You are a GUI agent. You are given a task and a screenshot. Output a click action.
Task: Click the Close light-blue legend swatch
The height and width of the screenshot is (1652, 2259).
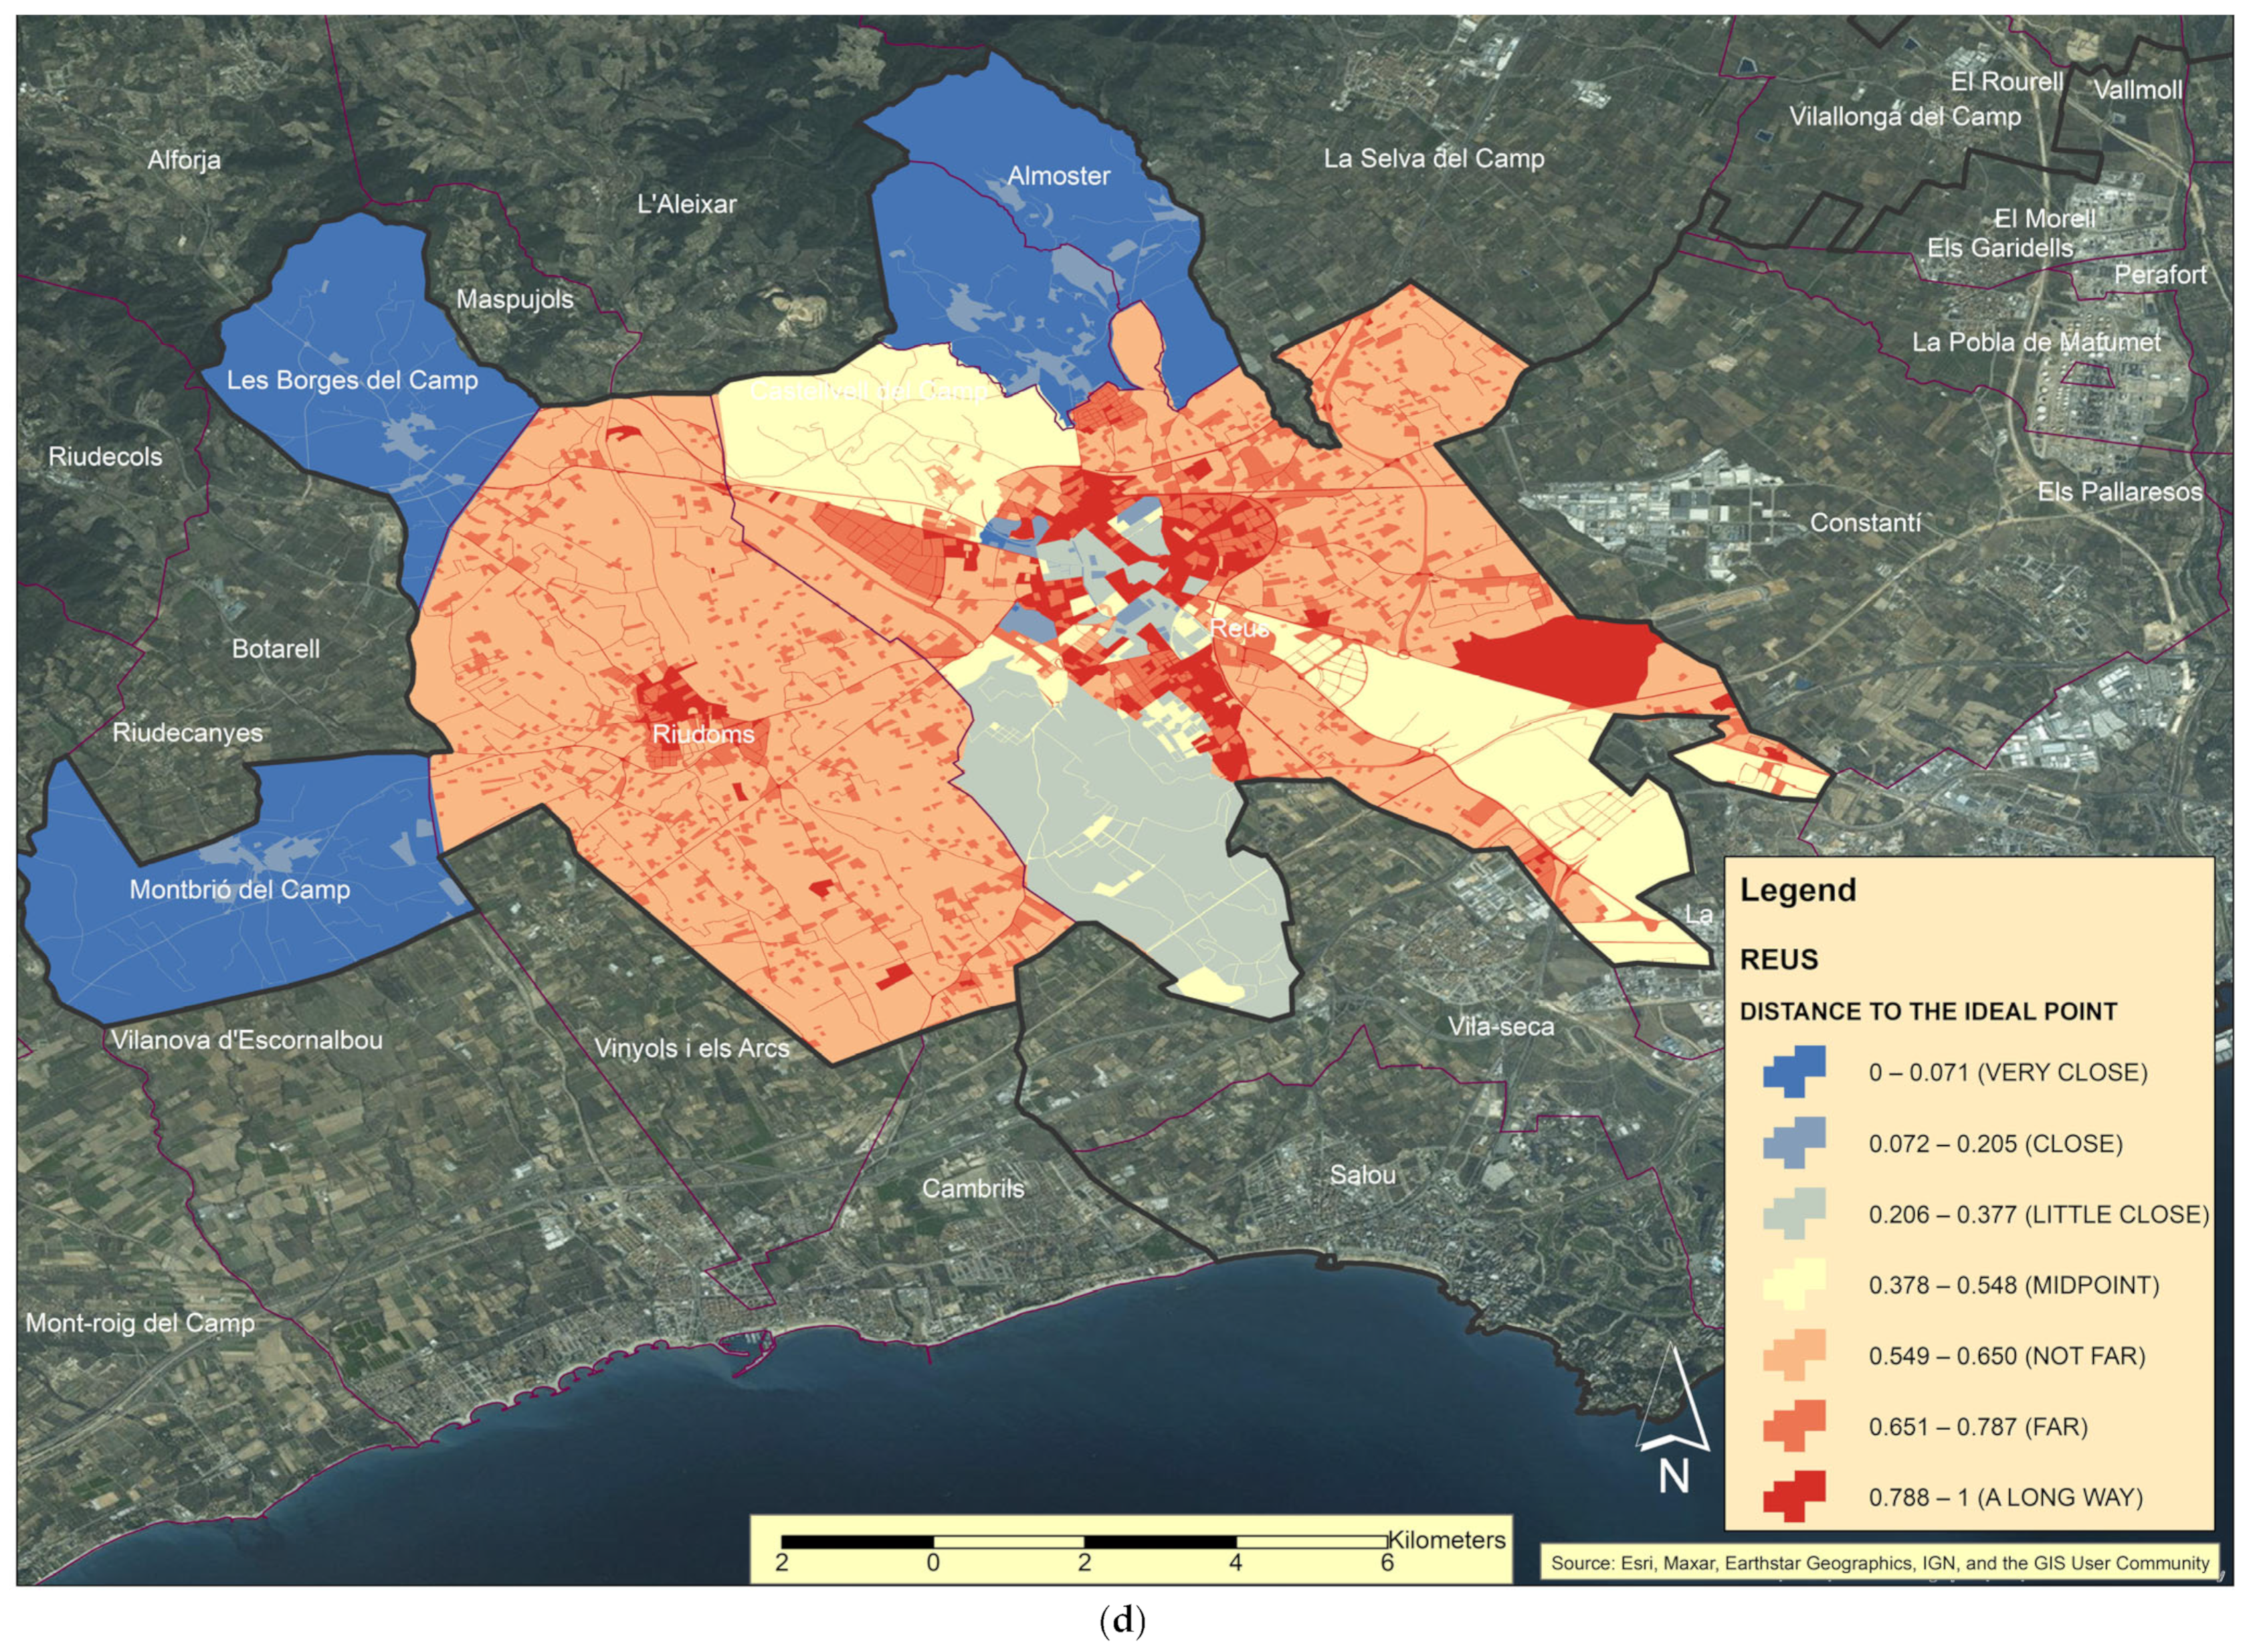[1795, 1142]
